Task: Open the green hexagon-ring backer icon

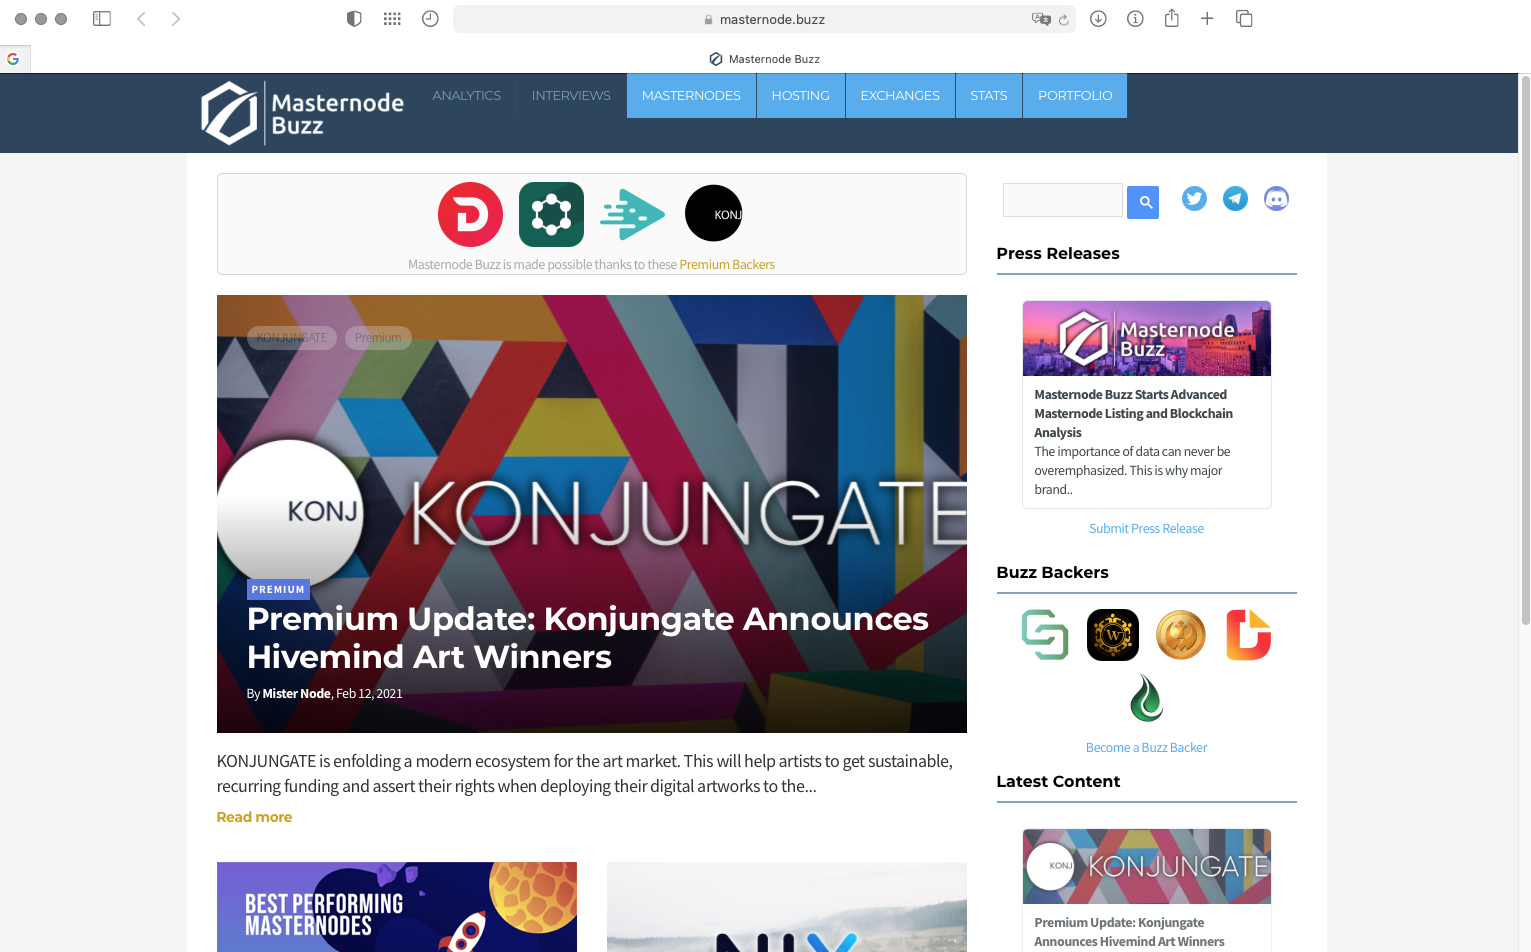Action: 551,214
